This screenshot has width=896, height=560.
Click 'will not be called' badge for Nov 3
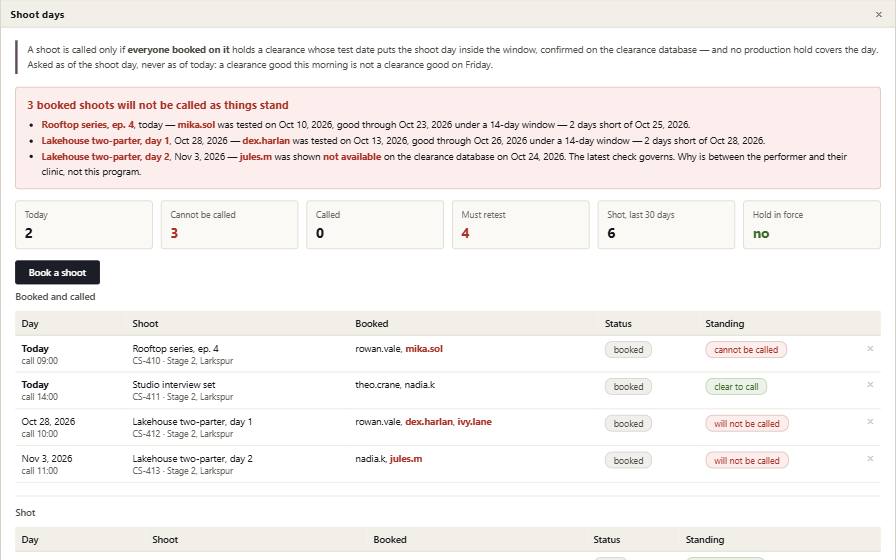coord(747,461)
